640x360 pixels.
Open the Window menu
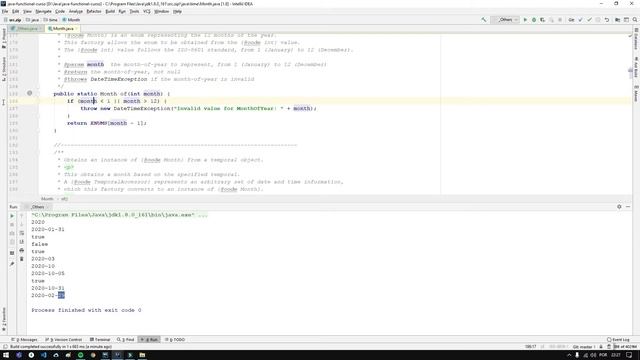coord(162,11)
